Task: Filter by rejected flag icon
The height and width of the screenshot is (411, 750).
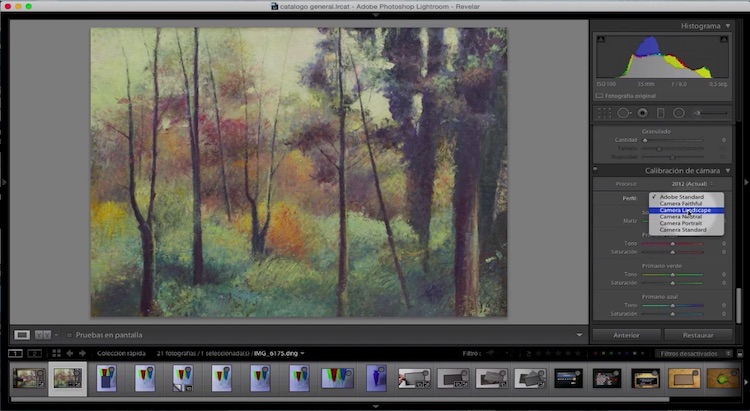Action: [x=510, y=354]
